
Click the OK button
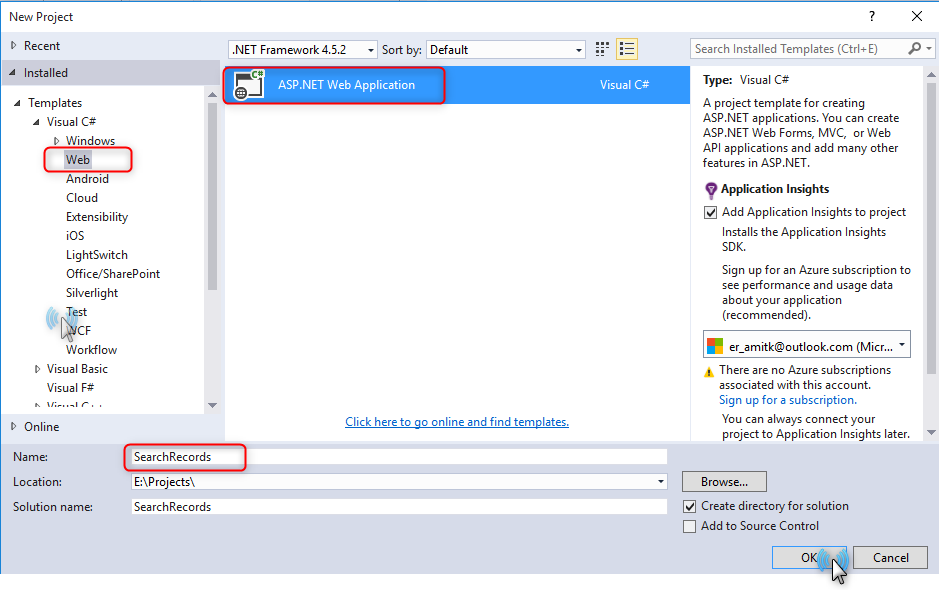(809, 558)
